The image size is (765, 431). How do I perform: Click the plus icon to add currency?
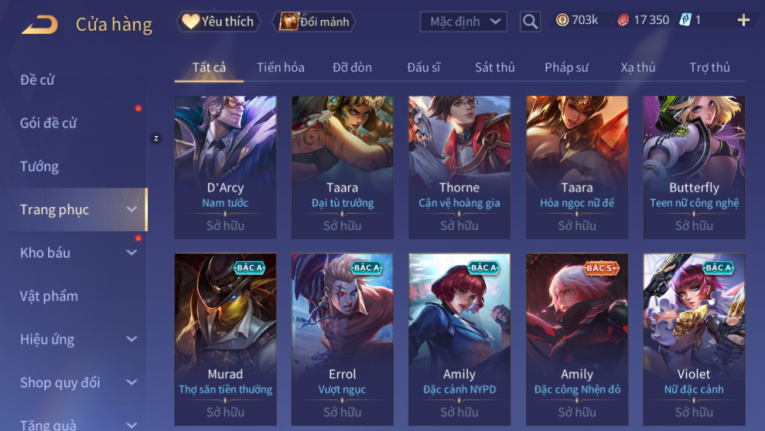(x=744, y=20)
